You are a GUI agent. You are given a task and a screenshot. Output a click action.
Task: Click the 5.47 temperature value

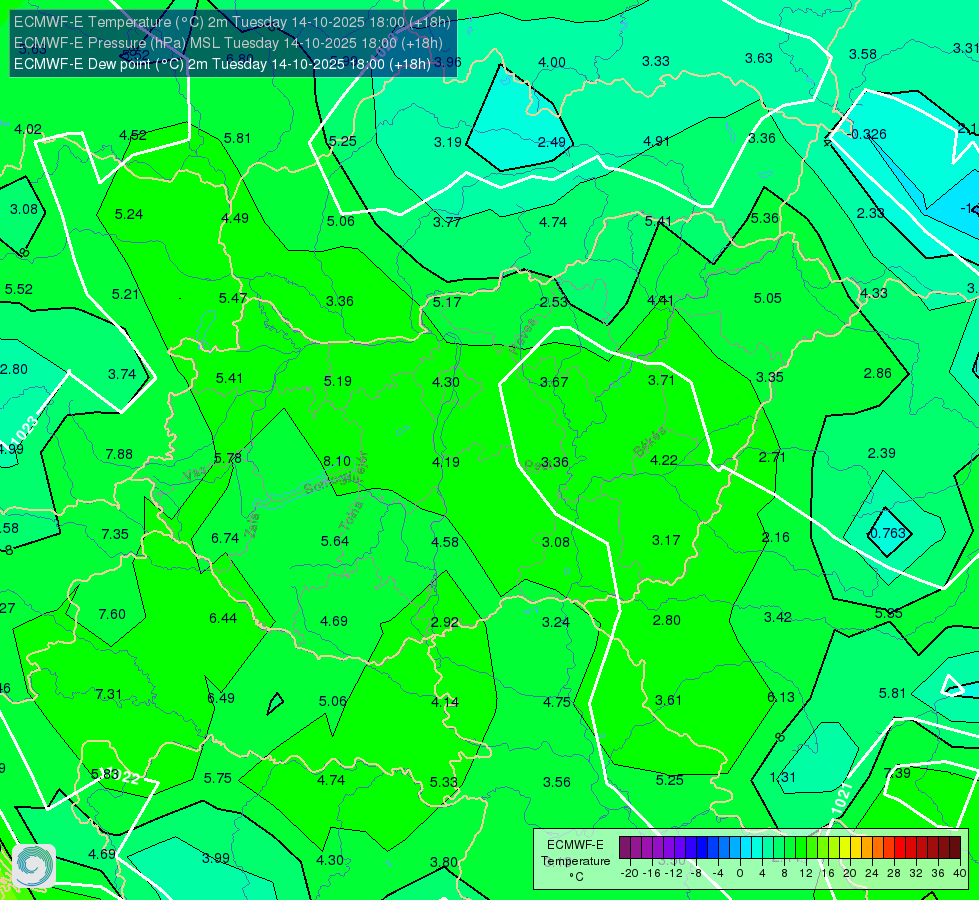232,298
